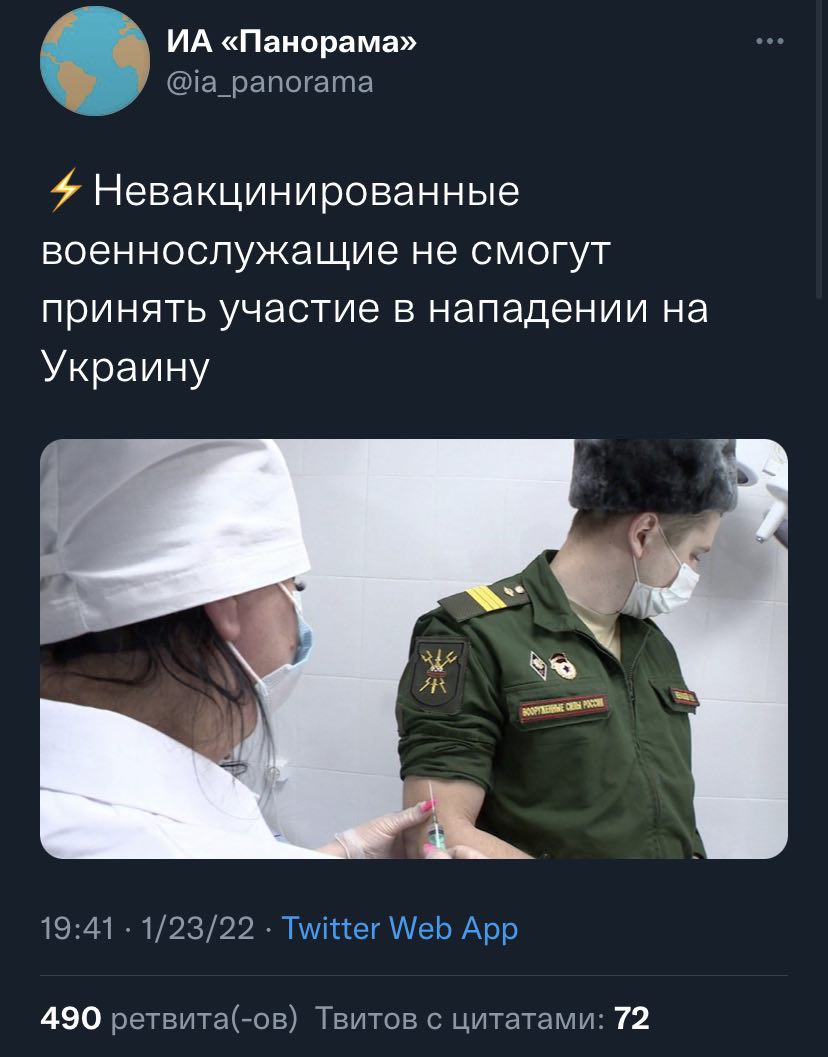Image resolution: width=828 pixels, height=1057 pixels.
Task: Open the 19:41 · 1/23/22 timestamp
Action: click(x=148, y=928)
